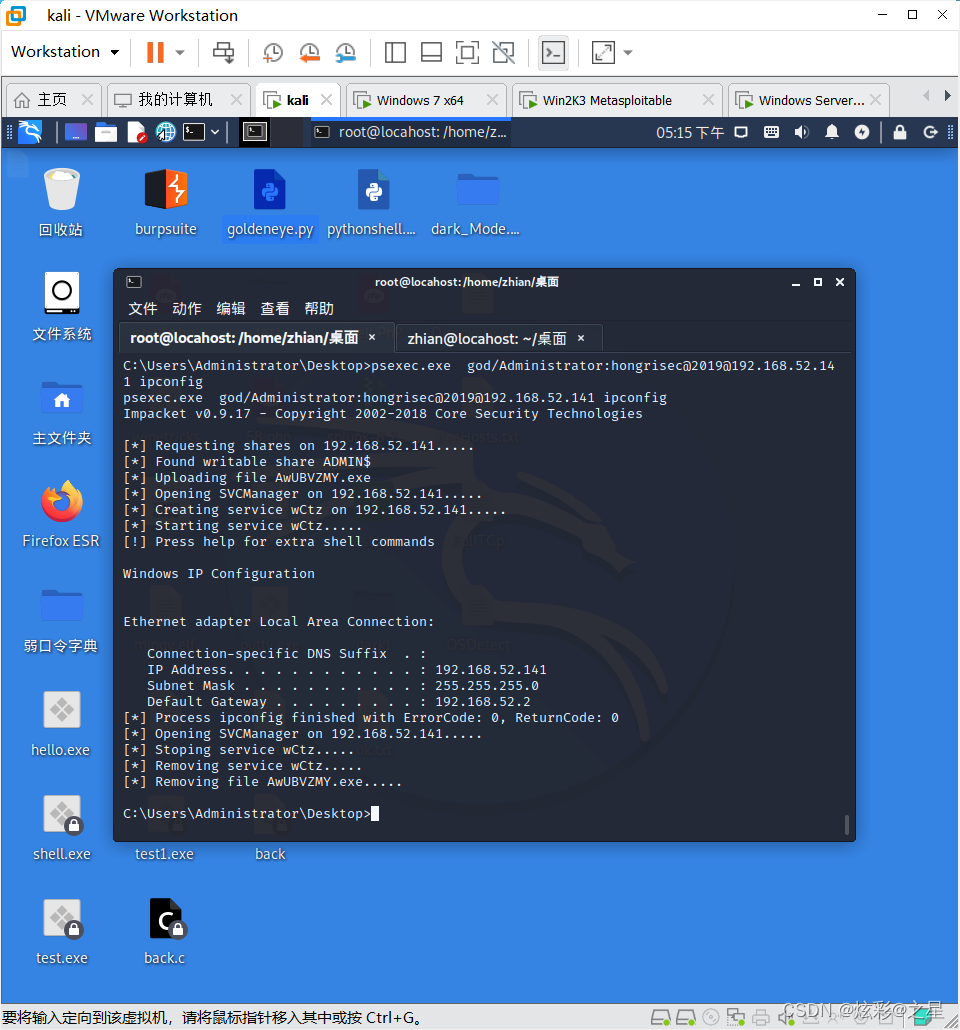The image size is (960, 1030).
Task: Click 'Found writable share ADMIN$' line
Action: (247, 462)
